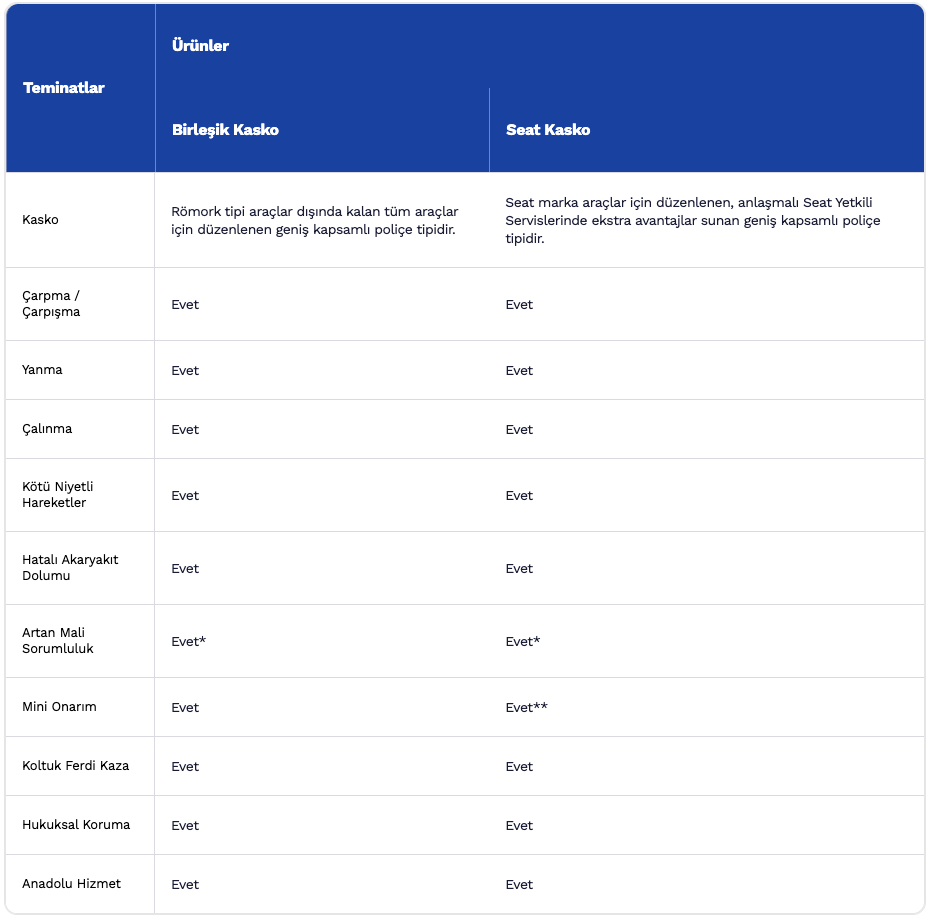Click the Evet** cell for Mini Onarım
931x920 pixels.
click(x=527, y=707)
